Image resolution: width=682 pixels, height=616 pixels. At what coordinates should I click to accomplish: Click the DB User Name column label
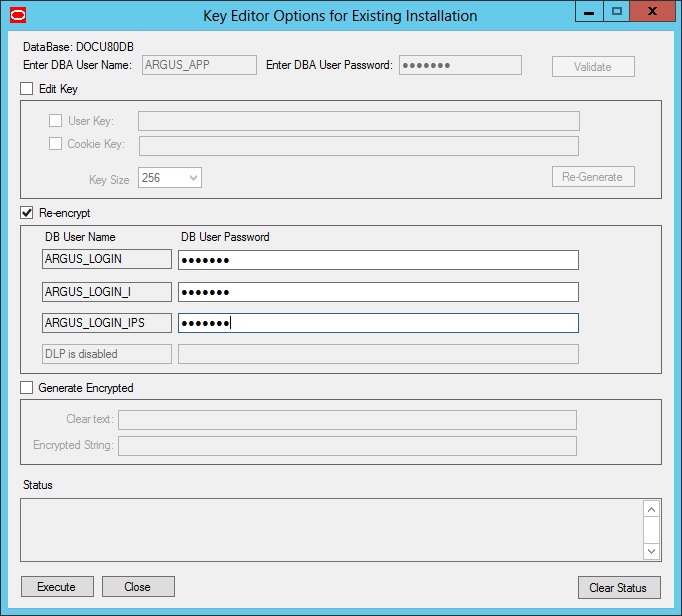[80, 237]
